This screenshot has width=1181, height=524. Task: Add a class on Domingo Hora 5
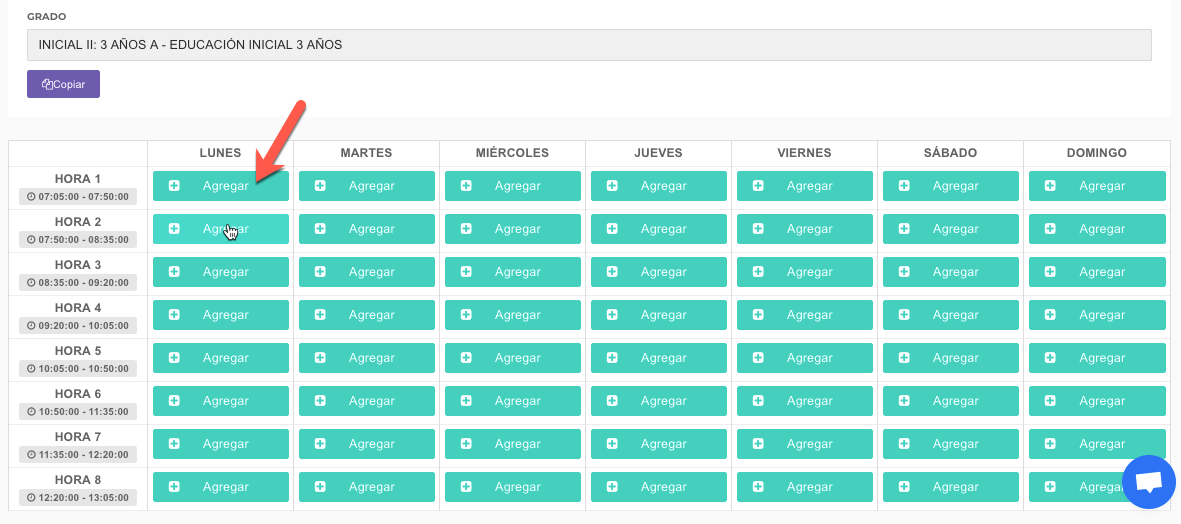[x=1097, y=358]
